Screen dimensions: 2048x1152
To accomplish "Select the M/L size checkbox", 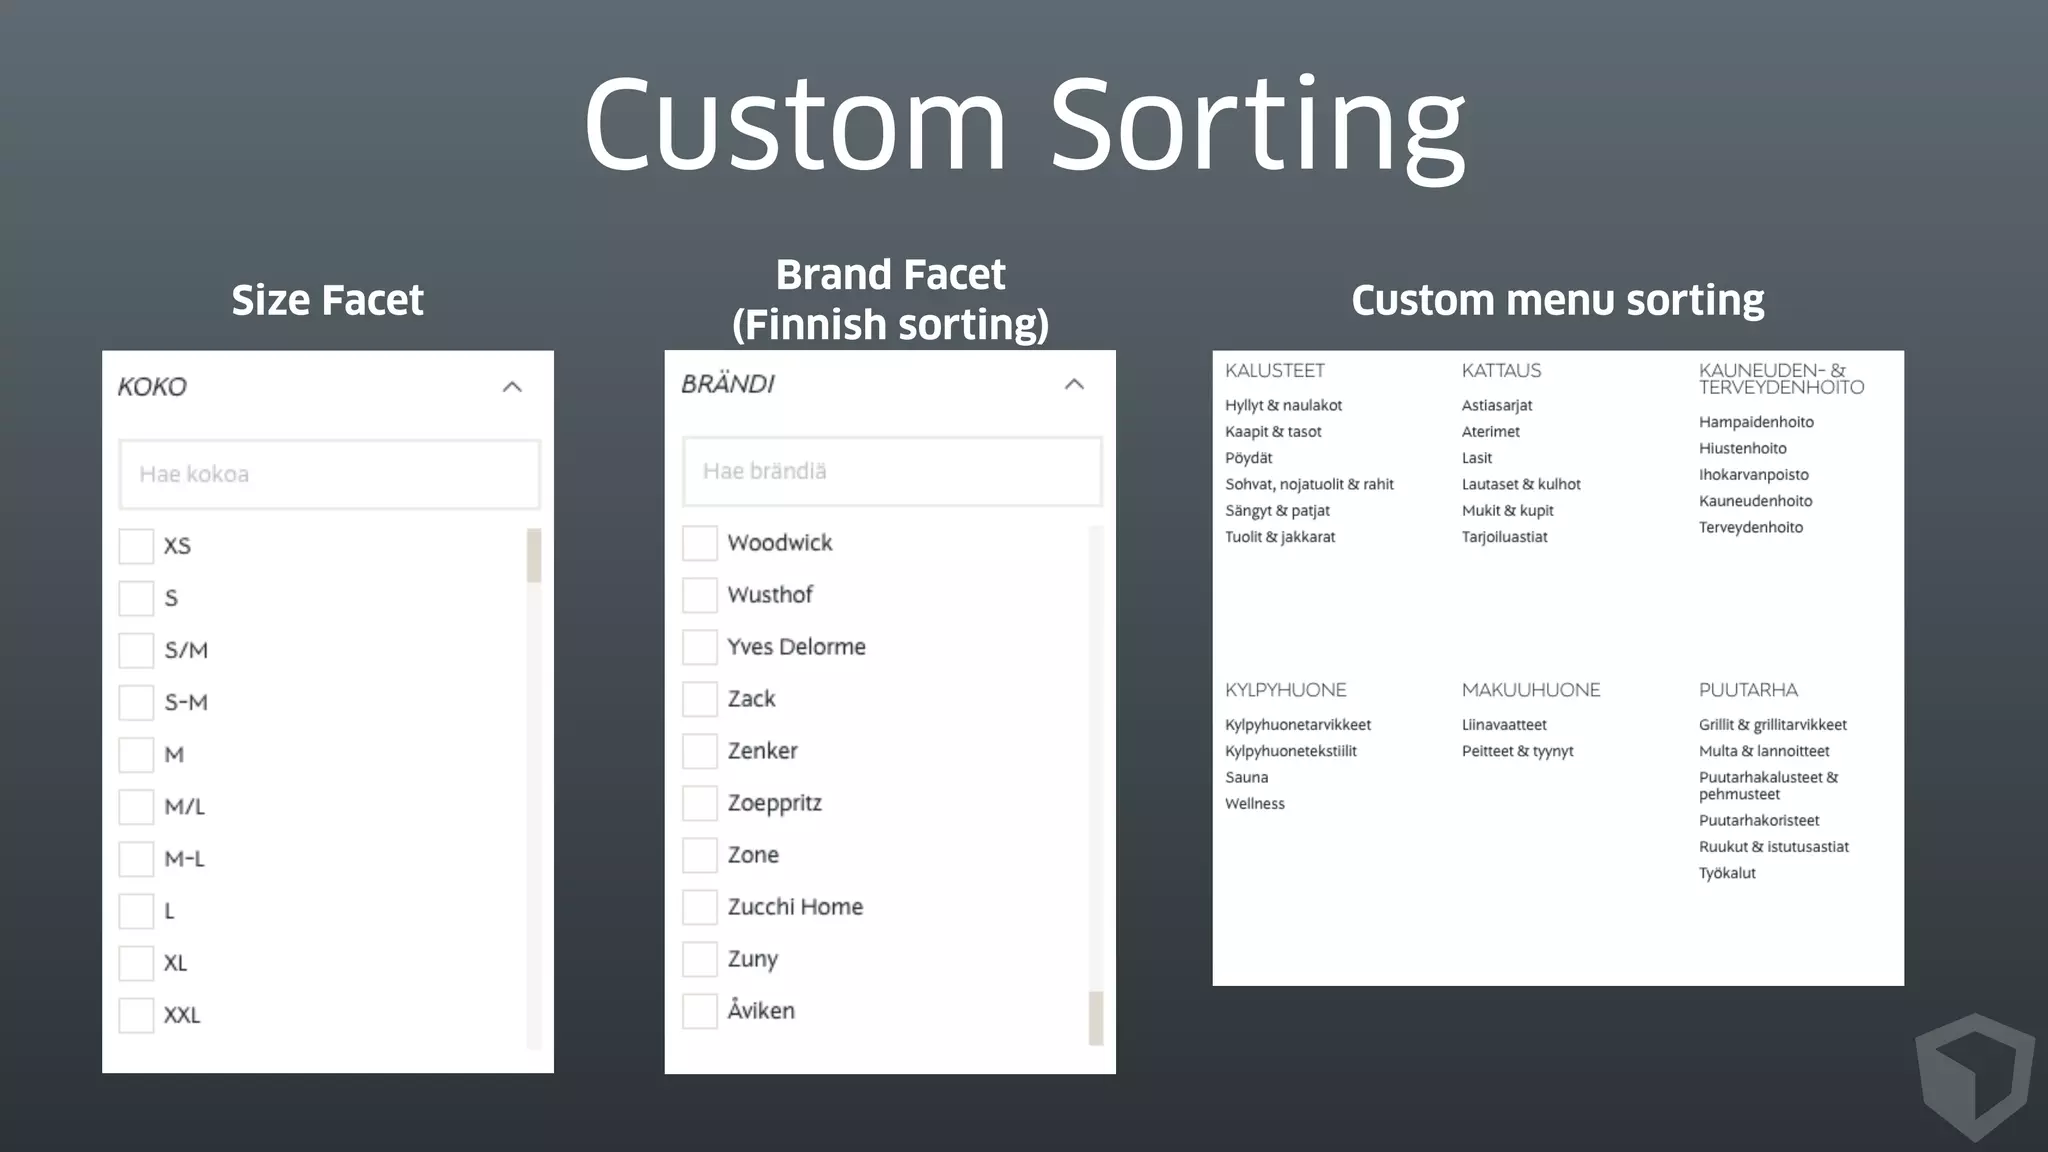I will 136,806.
